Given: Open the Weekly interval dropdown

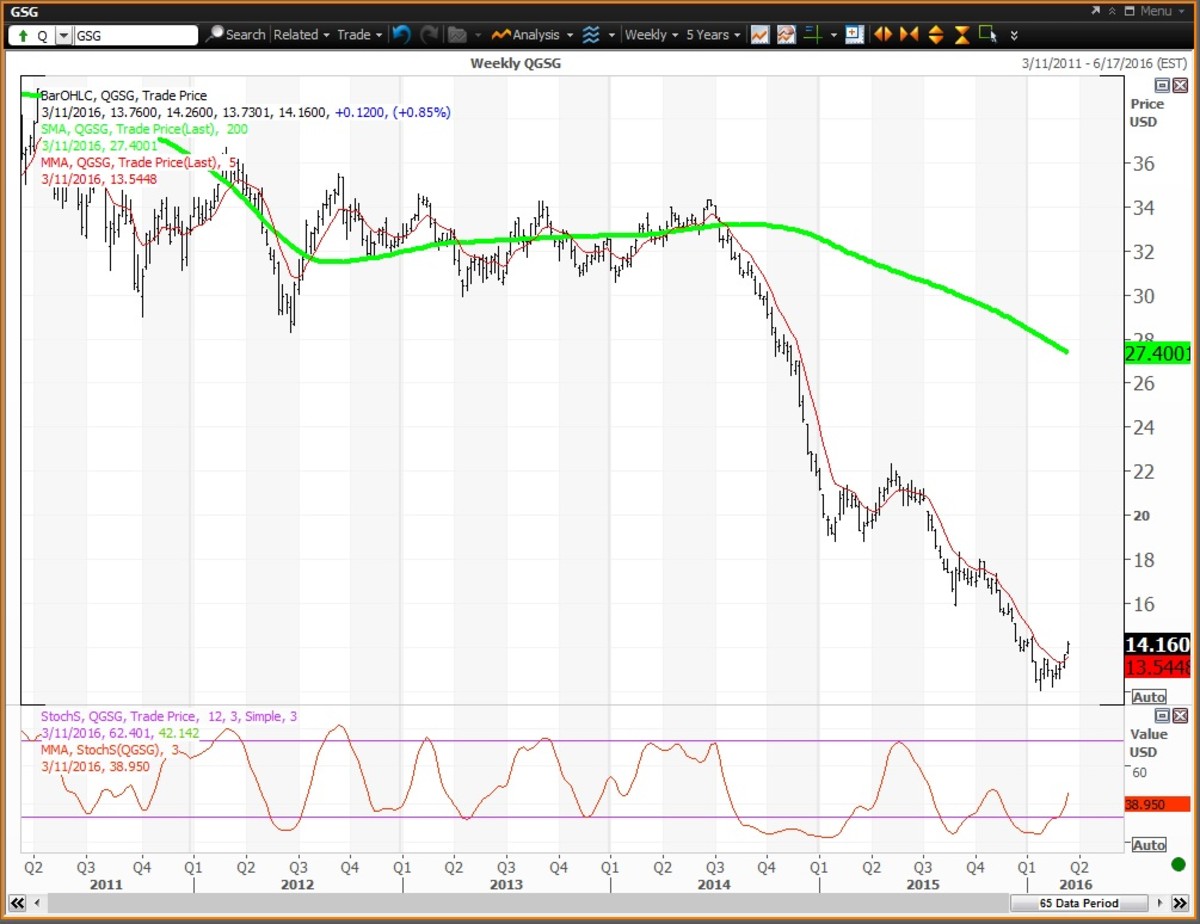Looking at the screenshot, I should 651,35.
